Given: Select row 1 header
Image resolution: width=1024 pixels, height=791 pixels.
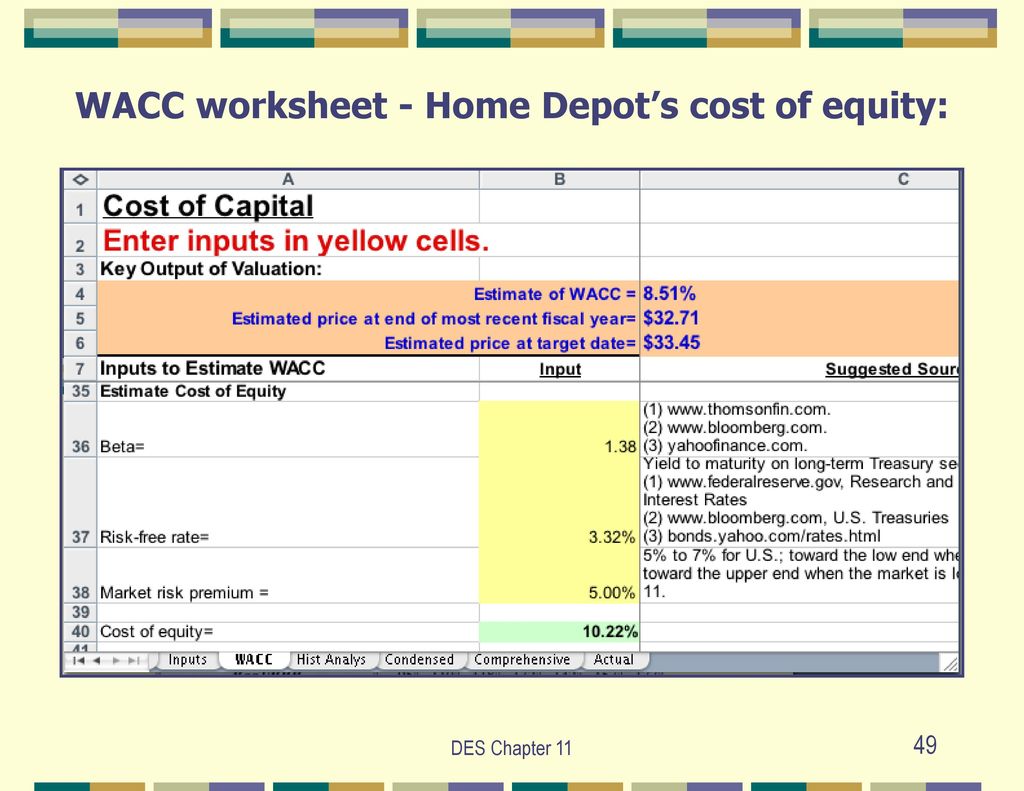Looking at the screenshot, I should (x=80, y=206).
